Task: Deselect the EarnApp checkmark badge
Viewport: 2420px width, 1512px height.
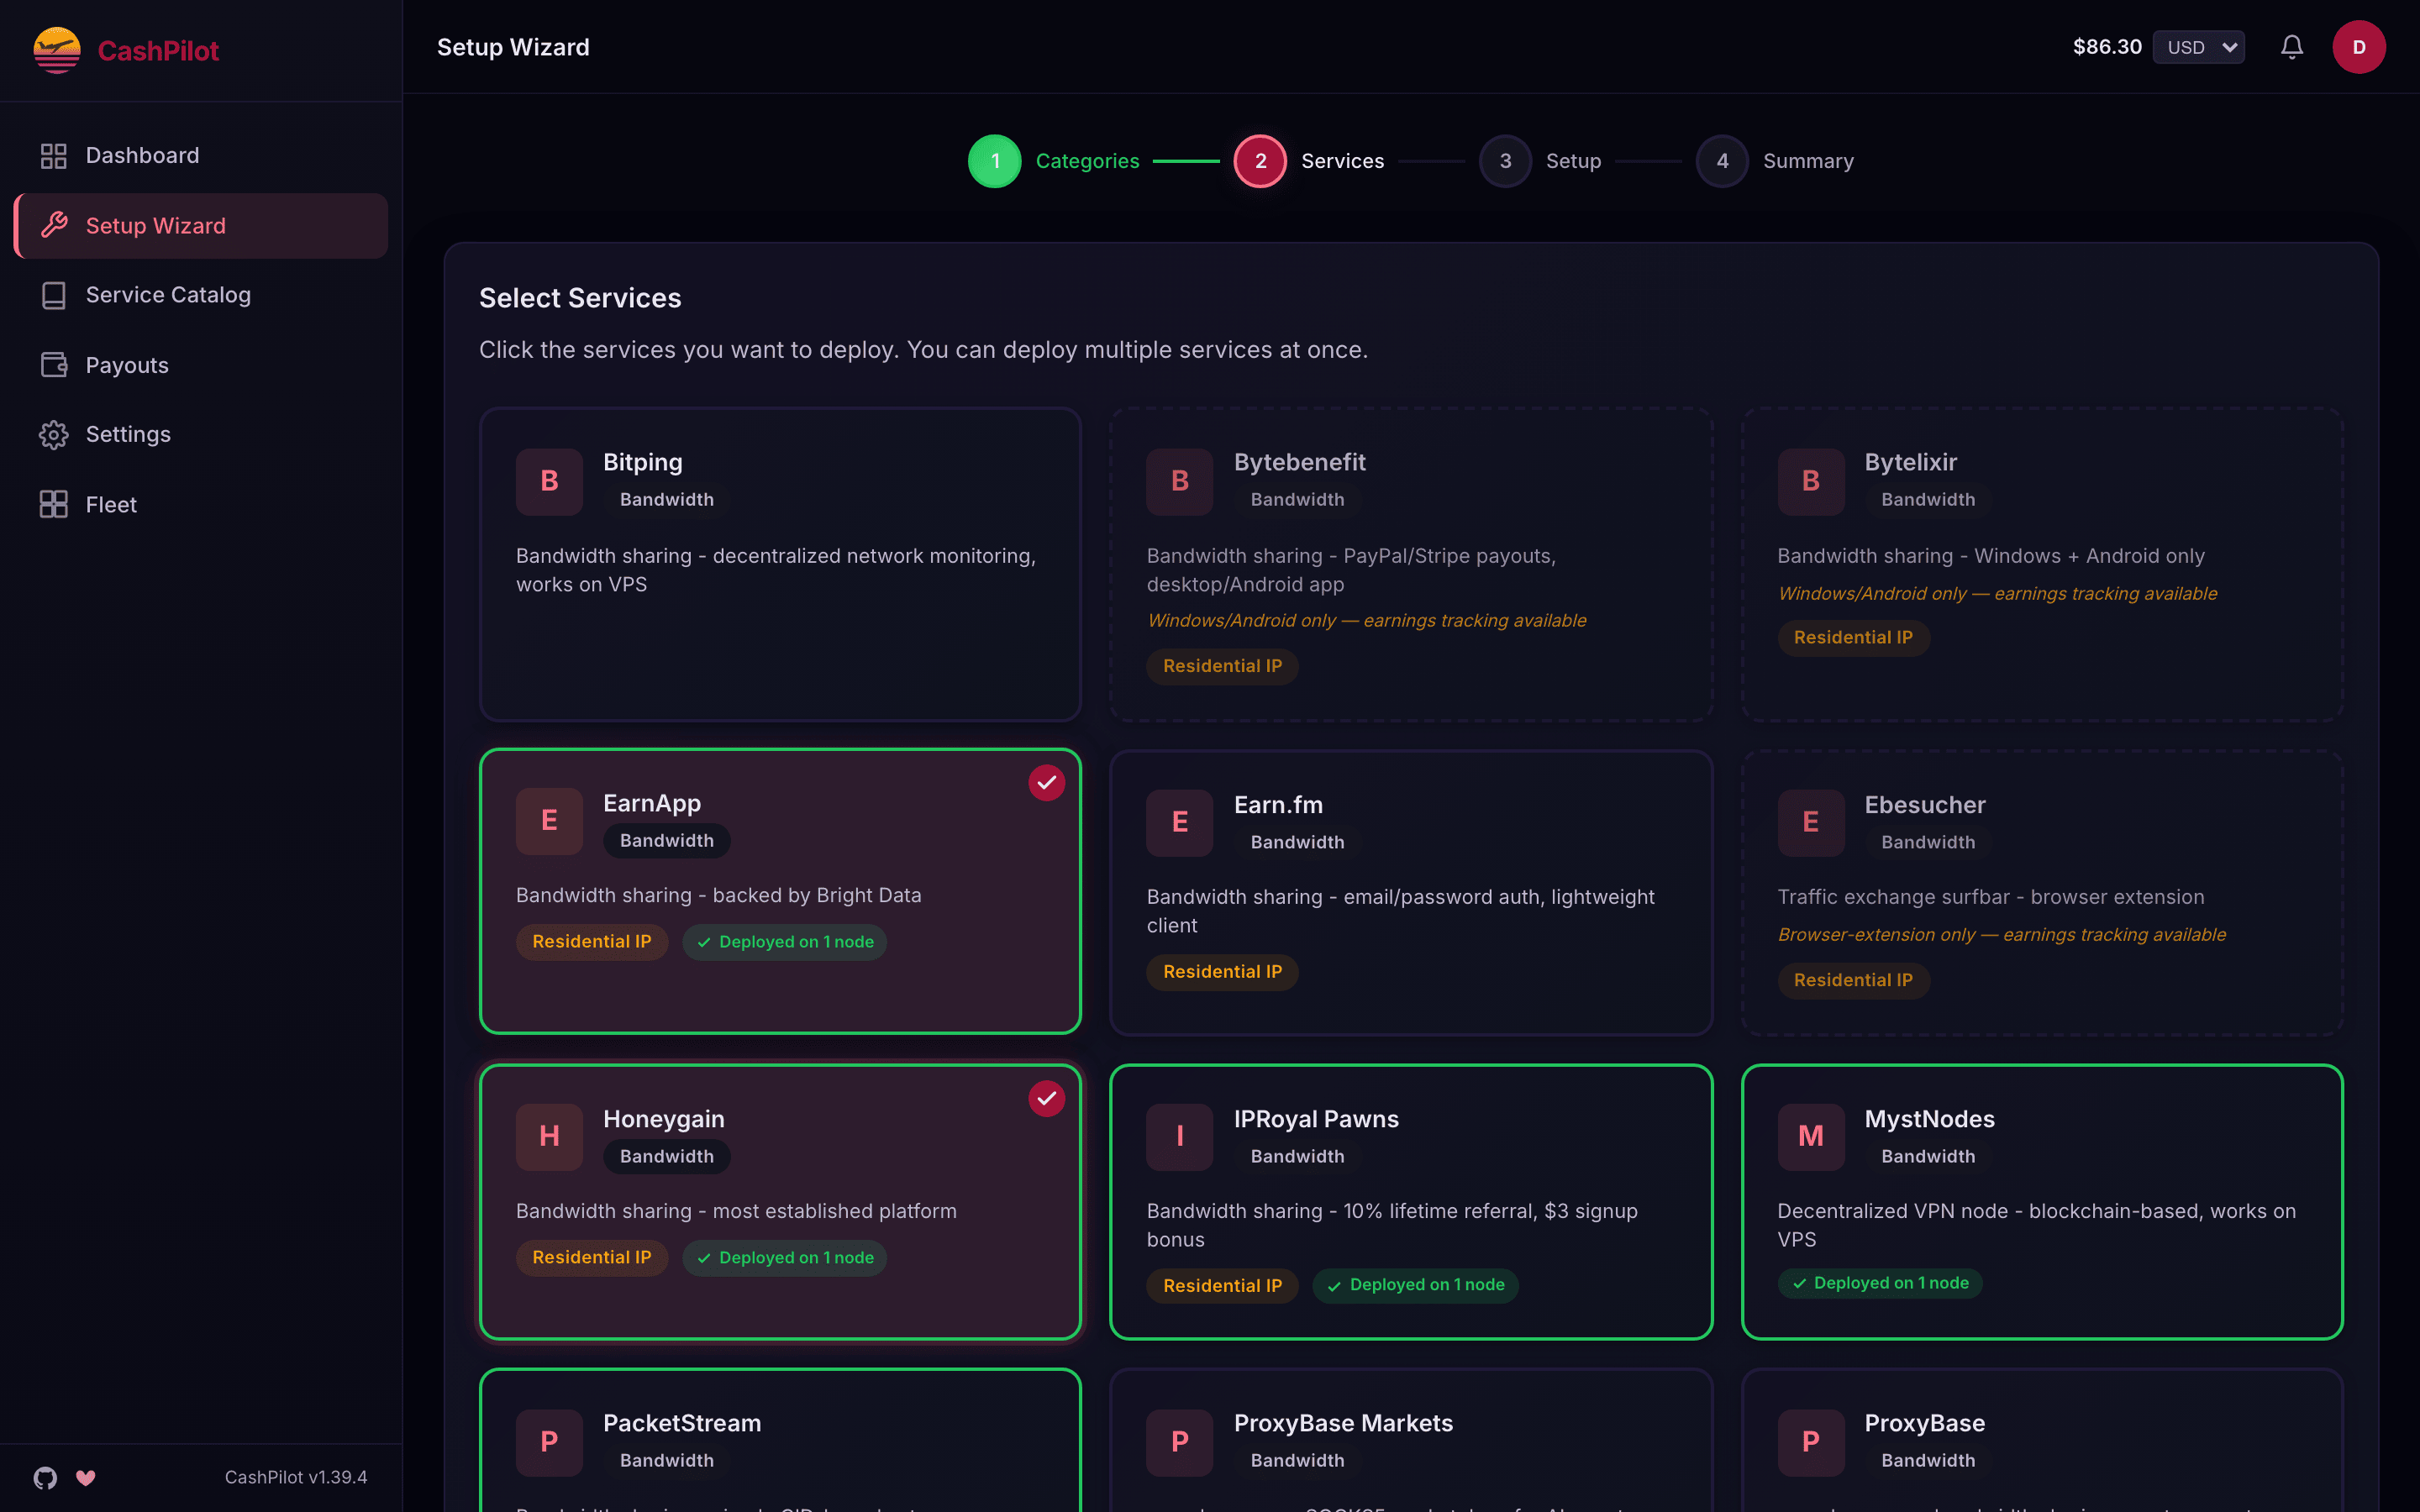Action: 1046,783
